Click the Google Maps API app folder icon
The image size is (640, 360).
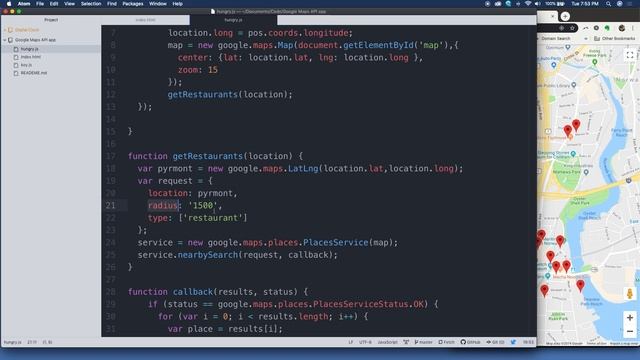10,40
